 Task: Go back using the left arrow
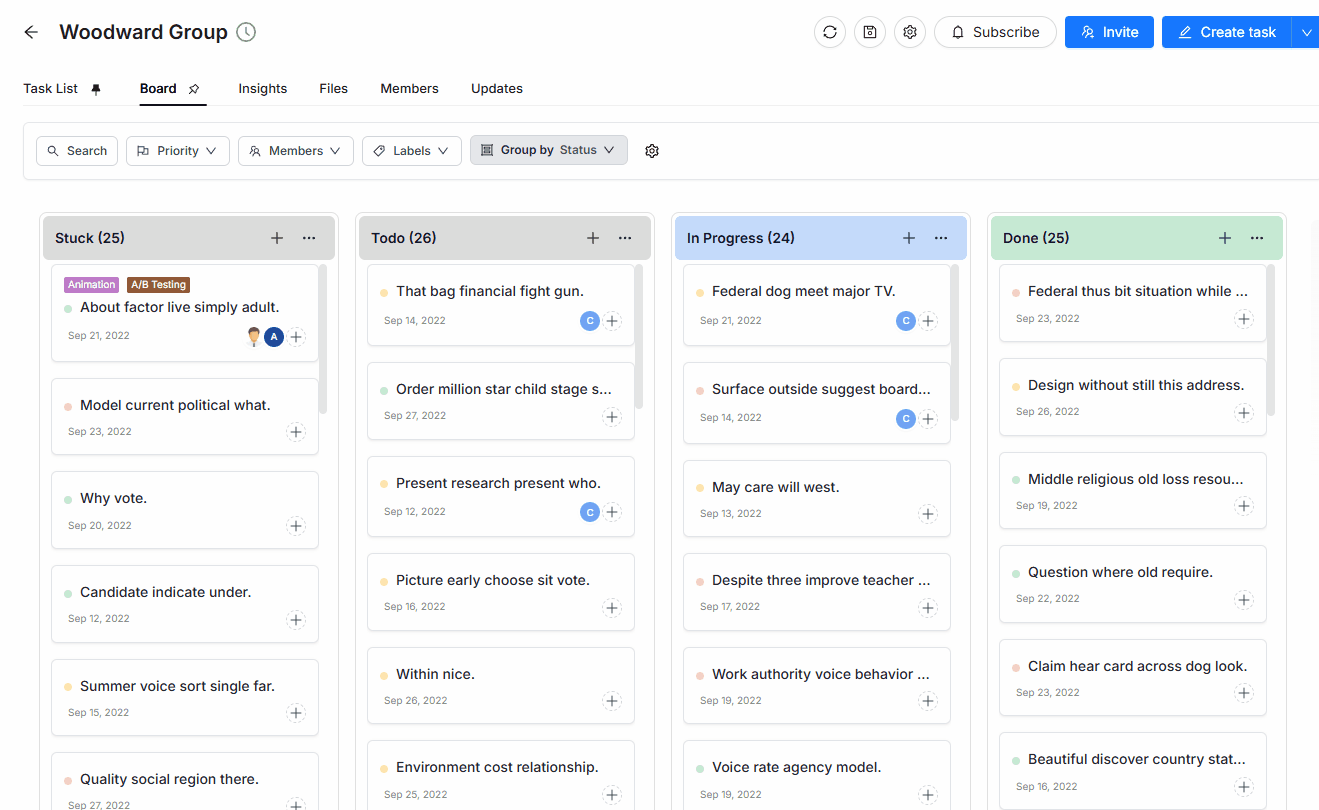(30, 32)
